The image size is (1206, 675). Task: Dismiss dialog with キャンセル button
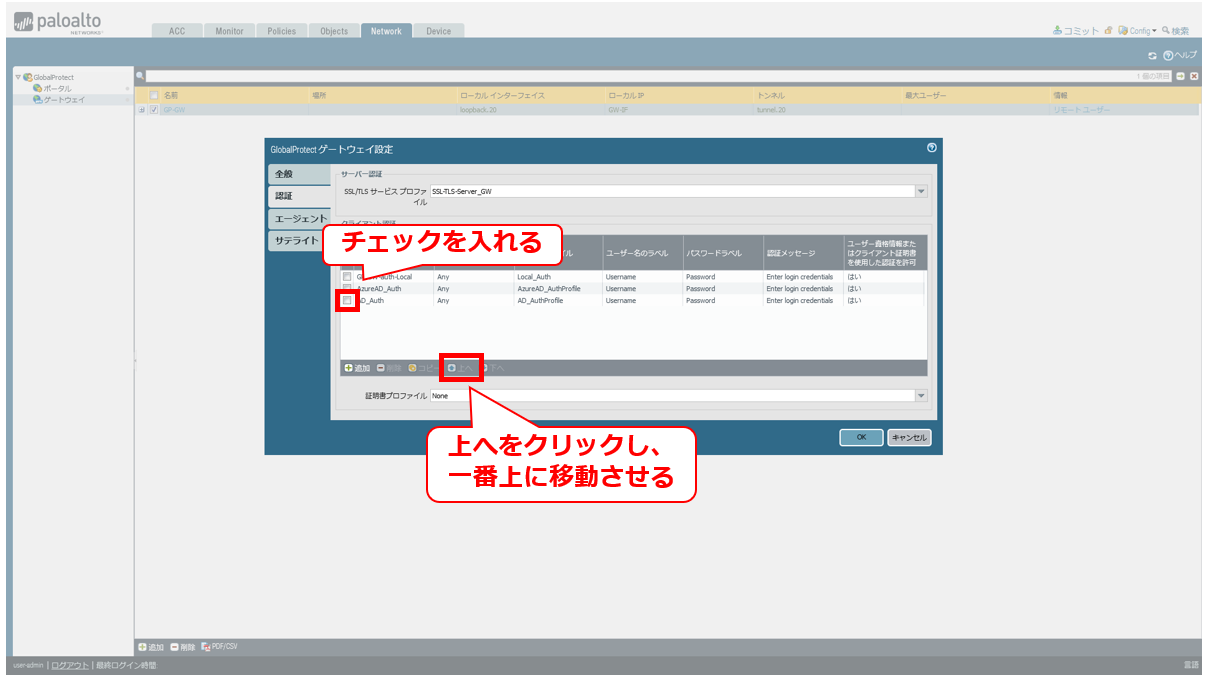pos(909,437)
